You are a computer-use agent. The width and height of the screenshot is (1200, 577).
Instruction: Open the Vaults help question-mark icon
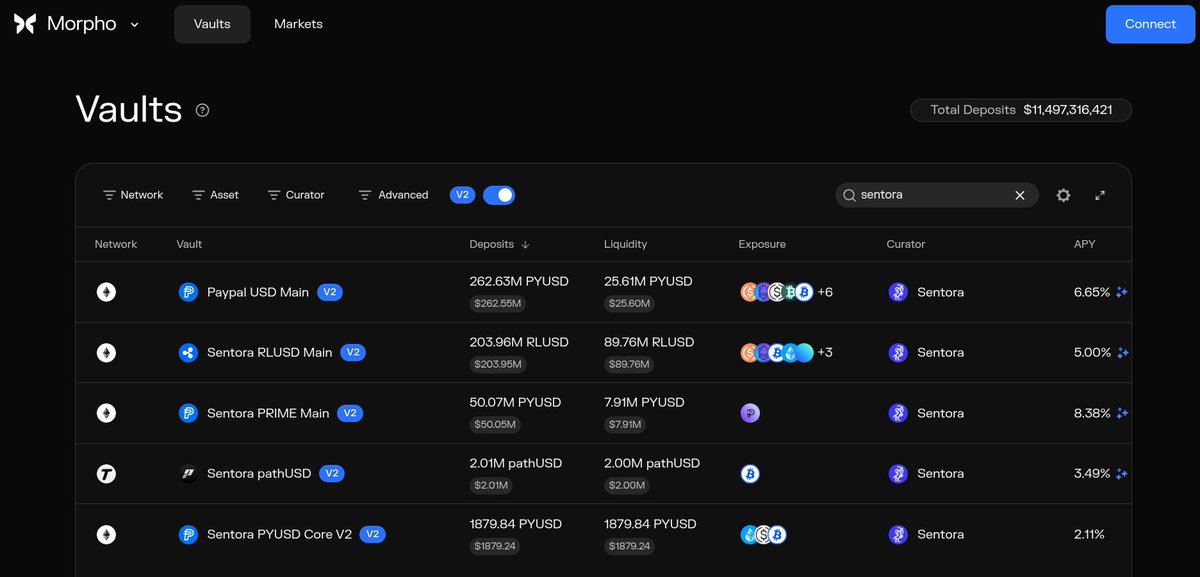point(203,110)
